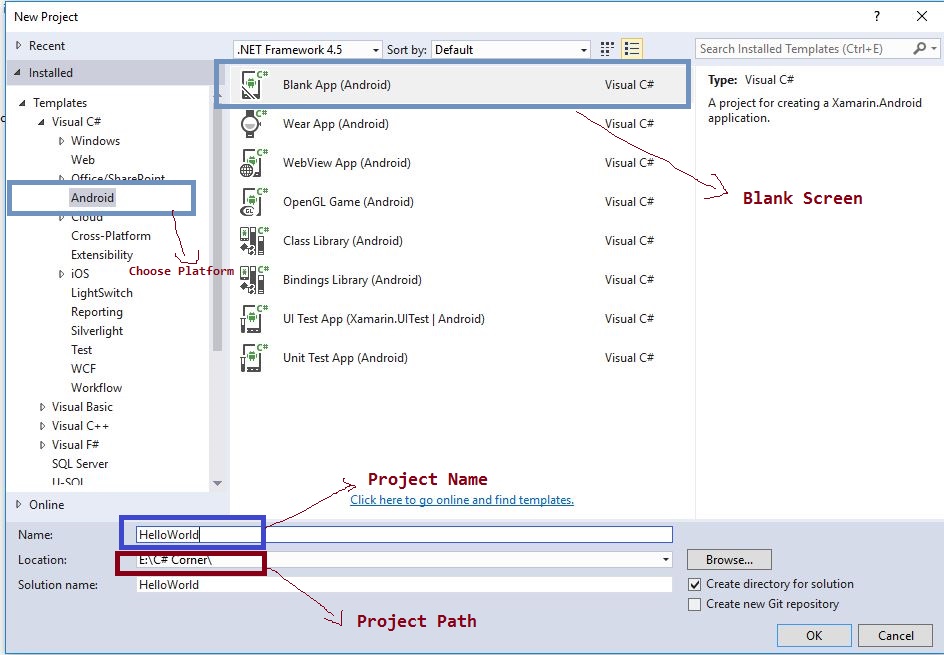The width and height of the screenshot is (944, 655).
Task: Switch to medium icons list view
Action: click(632, 49)
